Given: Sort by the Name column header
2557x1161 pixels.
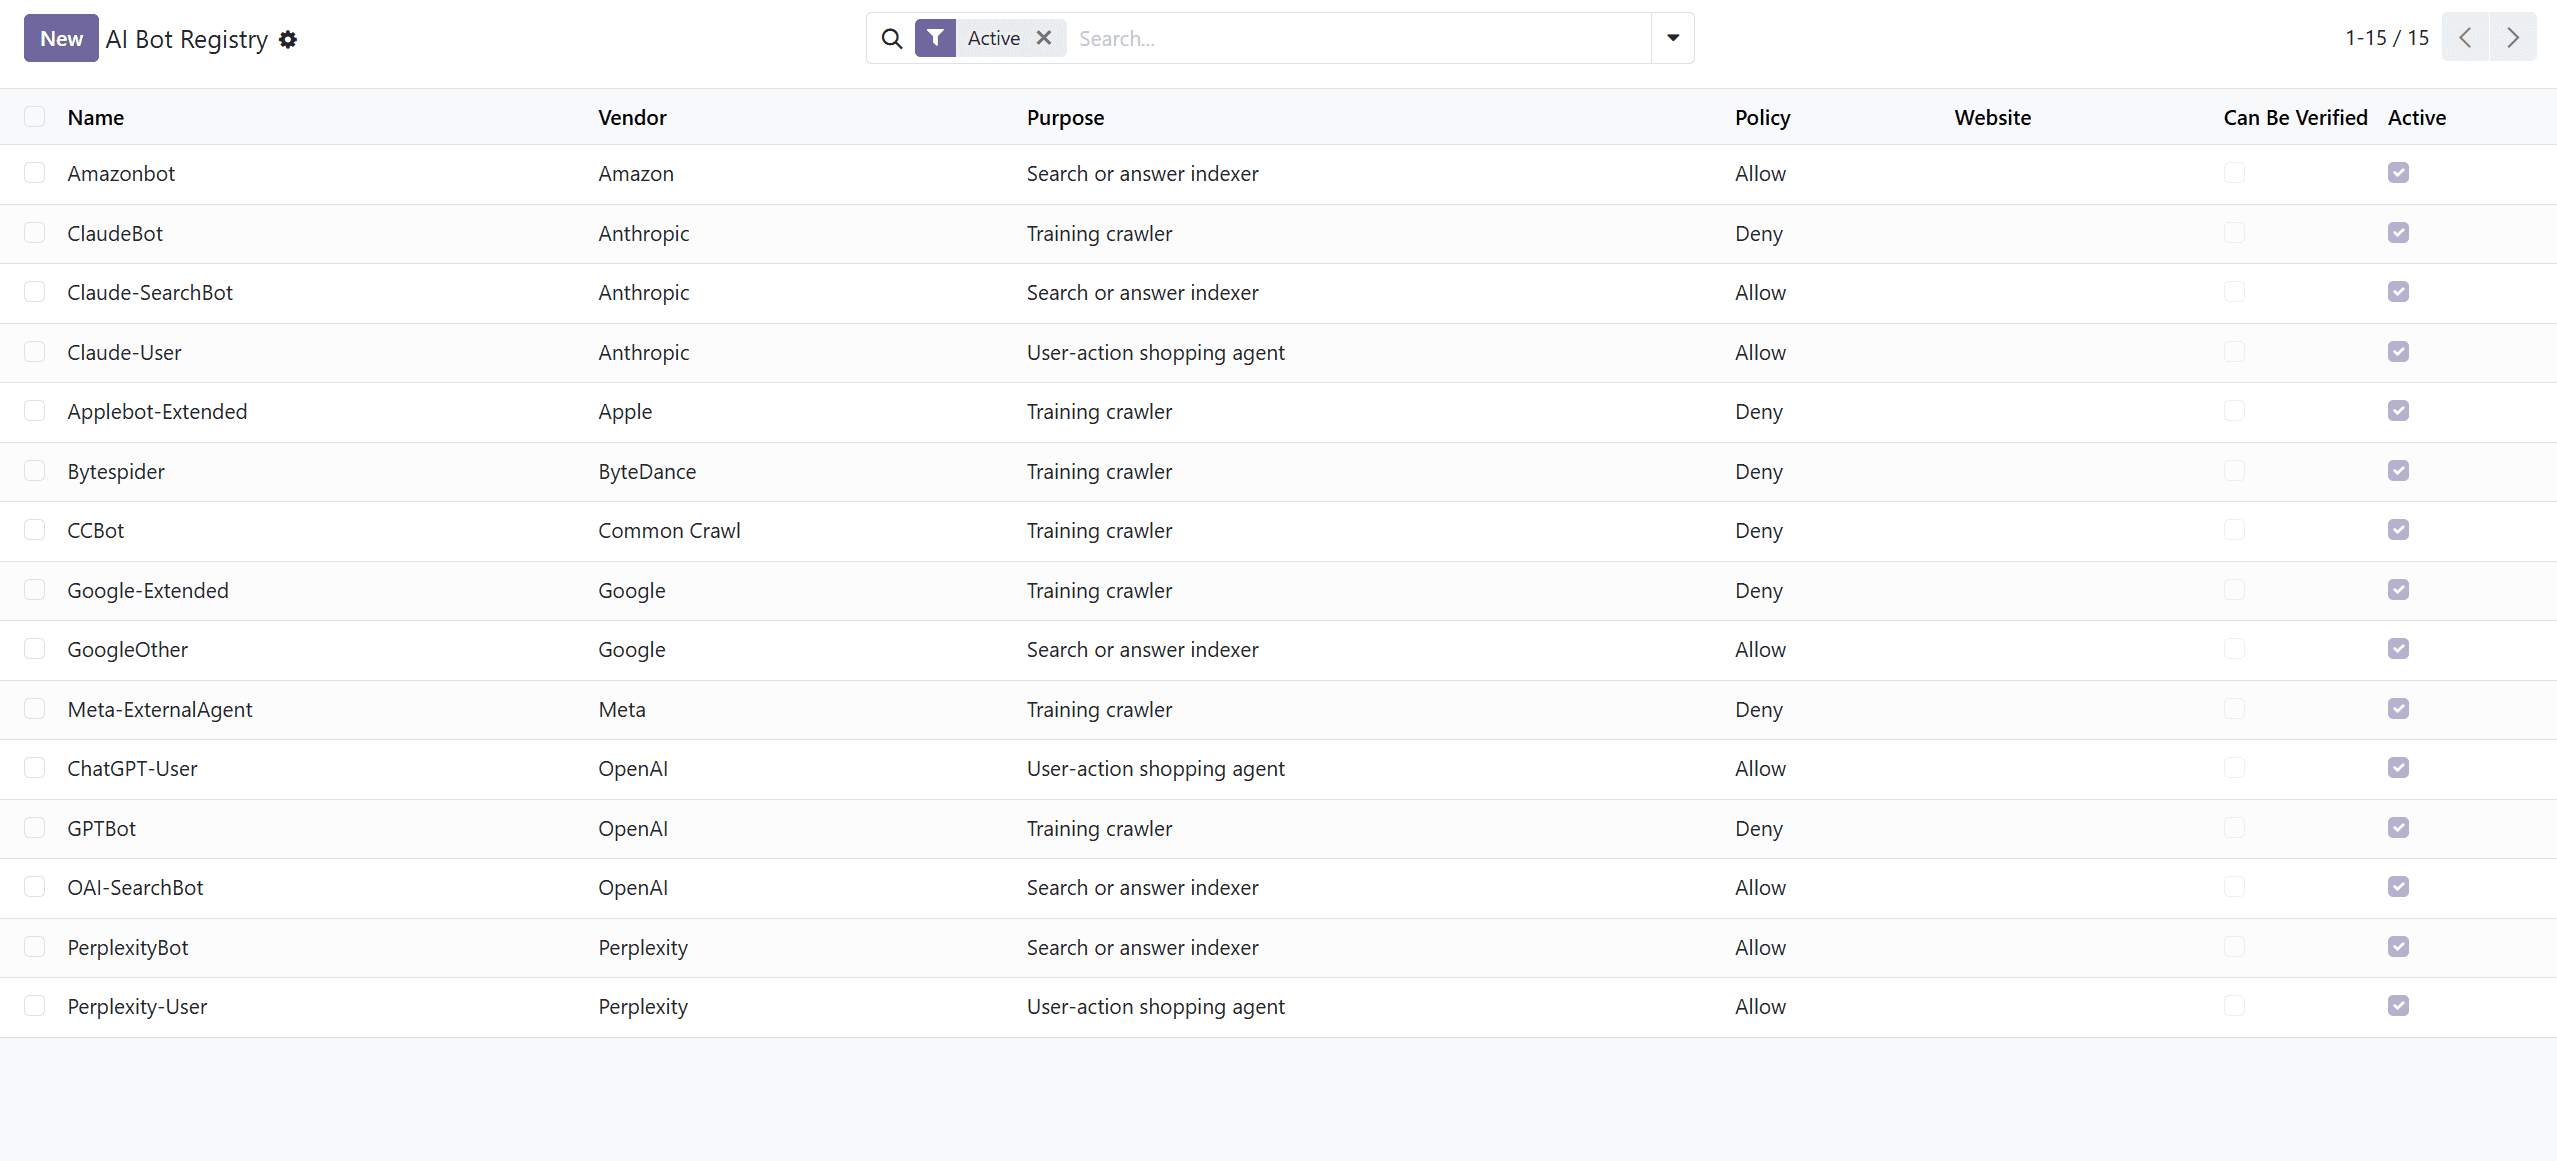Looking at the screenshot, I should click(x=96, y=117).
